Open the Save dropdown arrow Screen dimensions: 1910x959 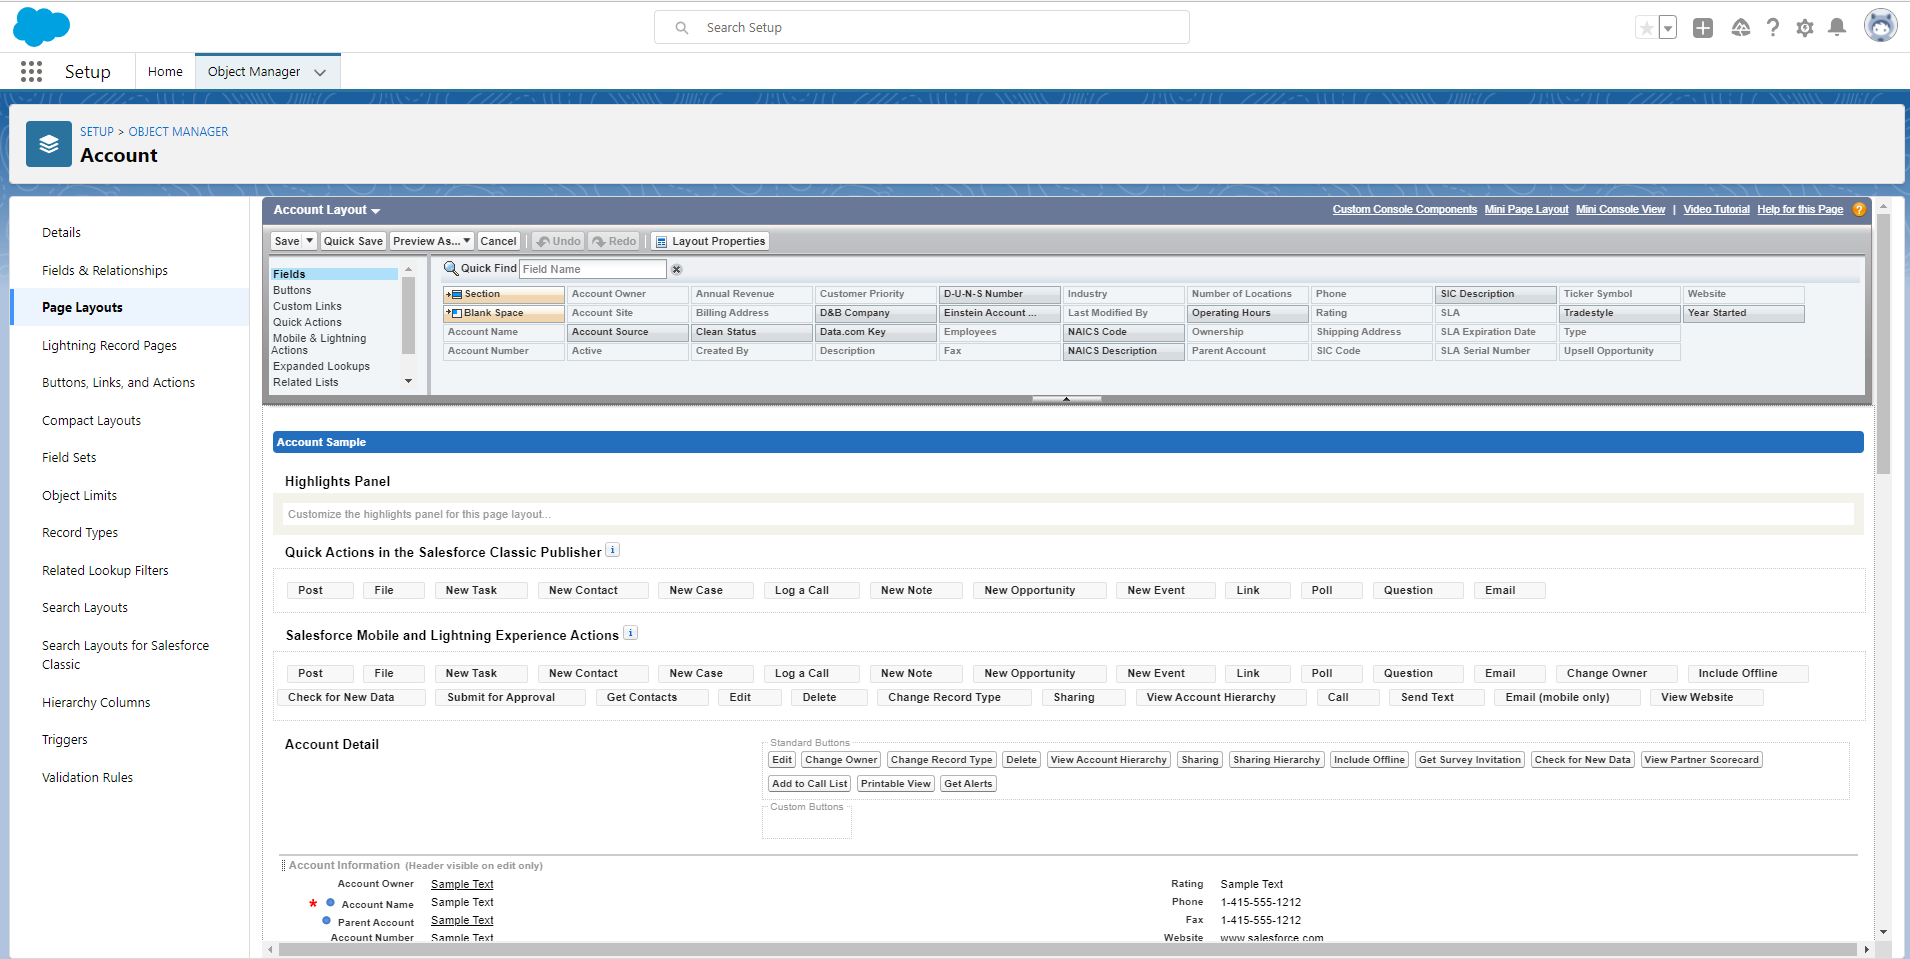(310, 241)
